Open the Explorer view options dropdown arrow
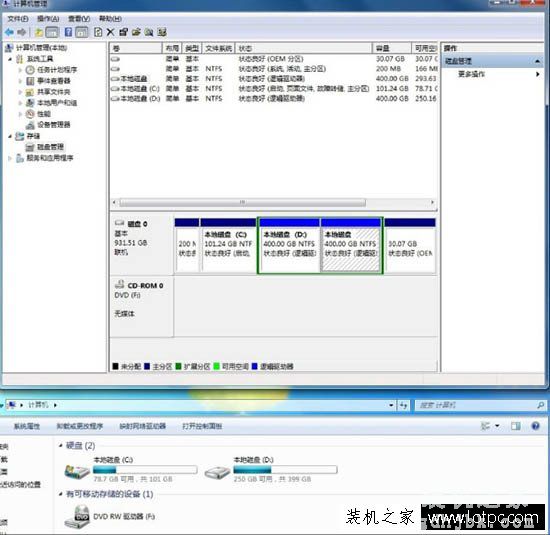 click(497, 426)
